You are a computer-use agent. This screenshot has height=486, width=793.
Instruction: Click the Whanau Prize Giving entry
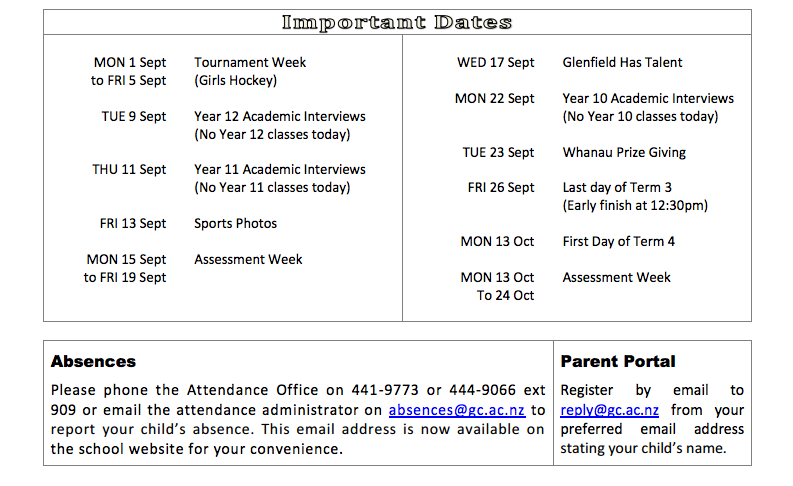coord(624,153)
